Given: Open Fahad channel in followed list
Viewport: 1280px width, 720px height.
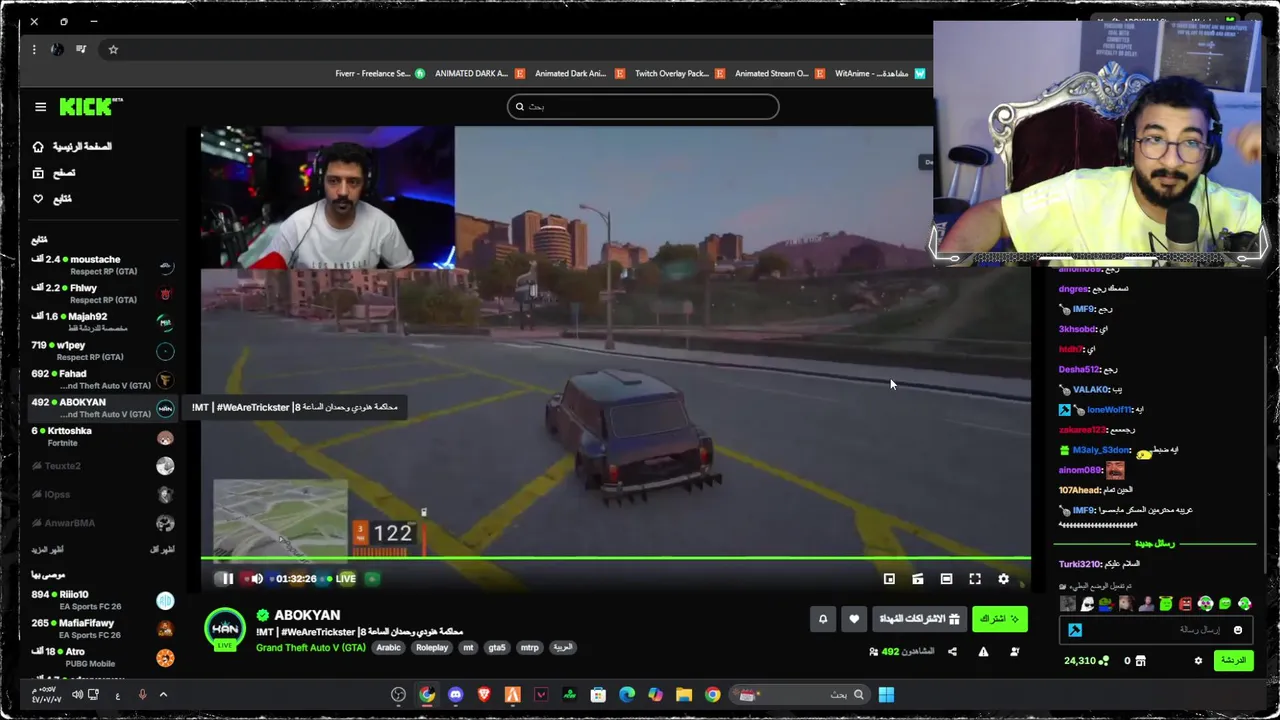Looking at the screenshot, I should tap(103, 379).
